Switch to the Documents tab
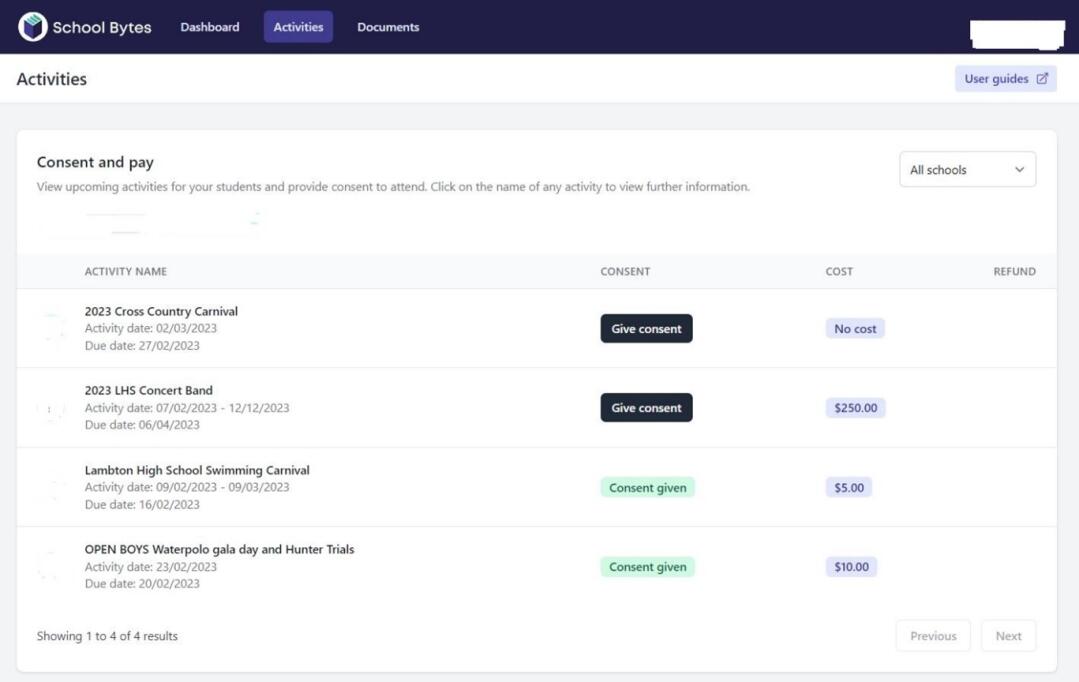Image resolution: width=1079 pixels, height=682 pixels. (x=388, y=27)
